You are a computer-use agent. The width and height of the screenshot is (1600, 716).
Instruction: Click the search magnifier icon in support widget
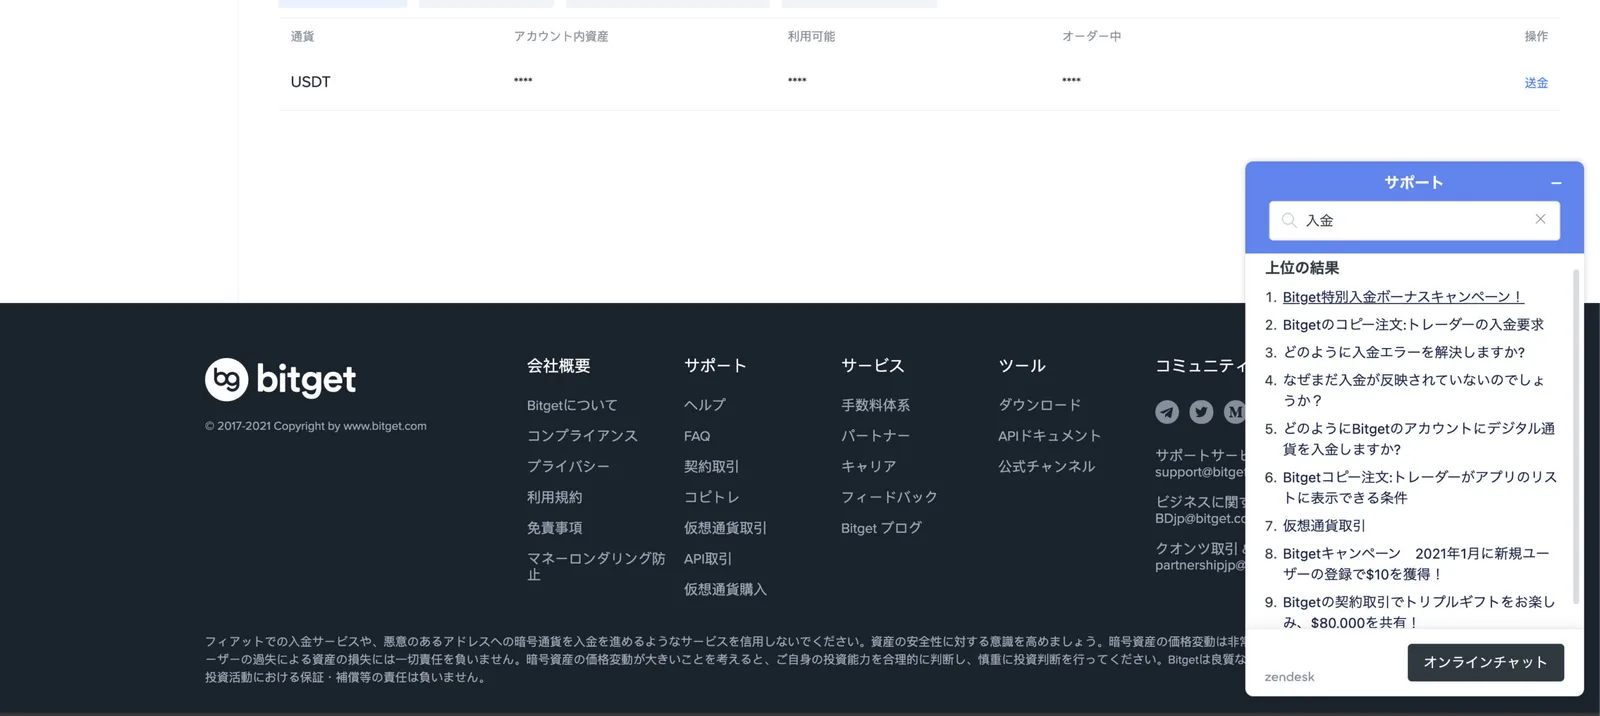[1289, 220]
